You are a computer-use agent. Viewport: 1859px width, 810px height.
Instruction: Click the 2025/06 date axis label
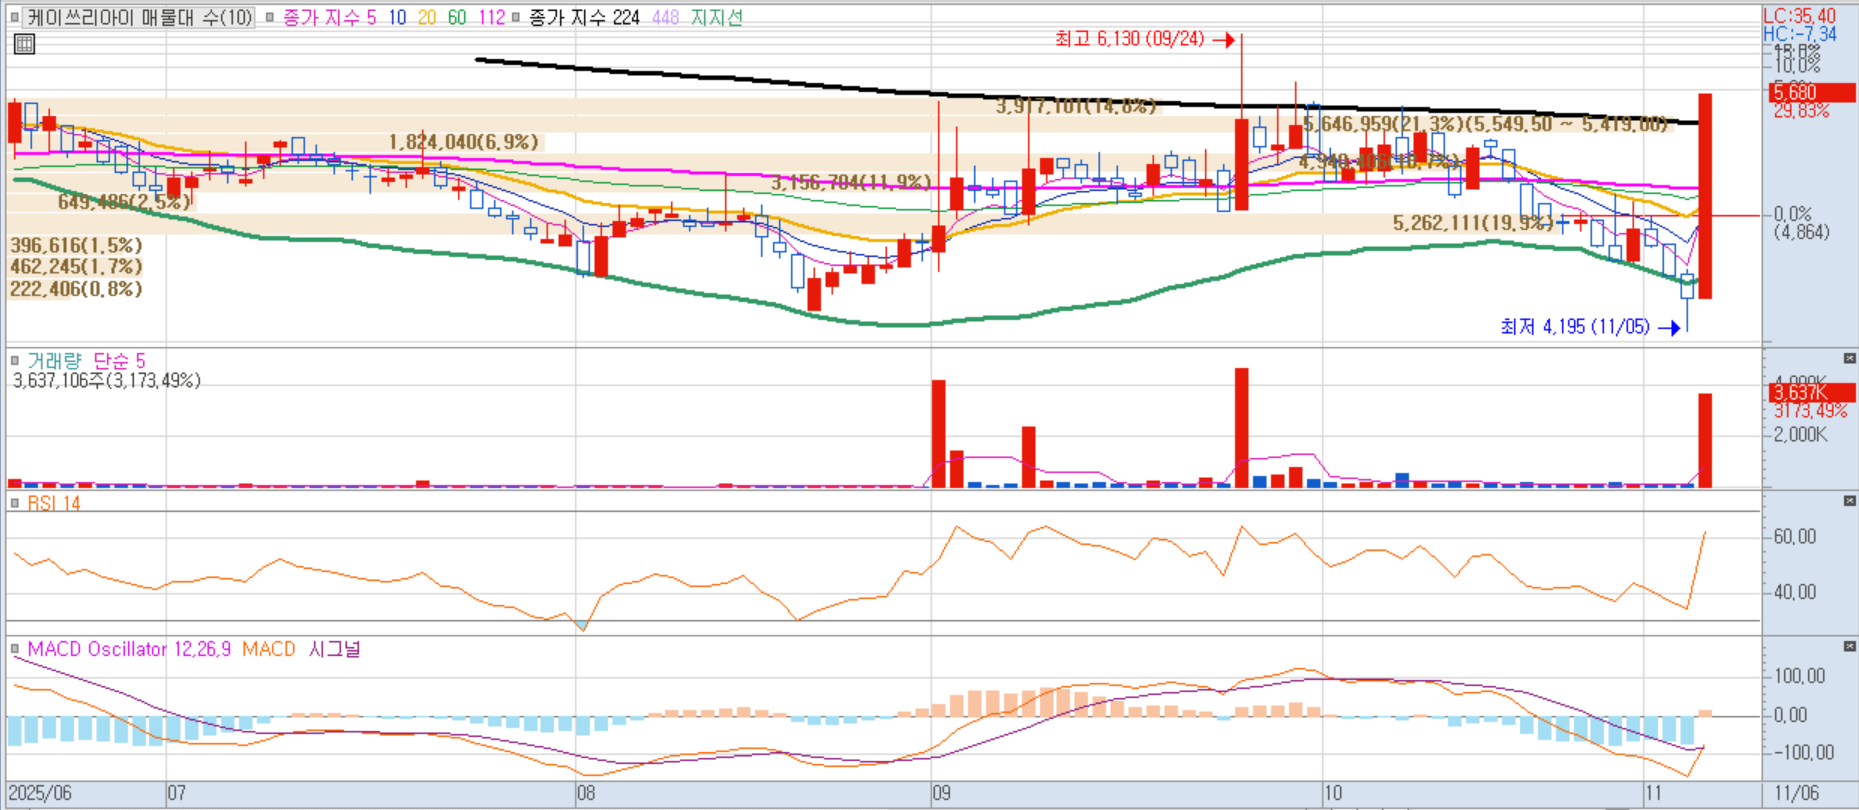click(40, 793)
